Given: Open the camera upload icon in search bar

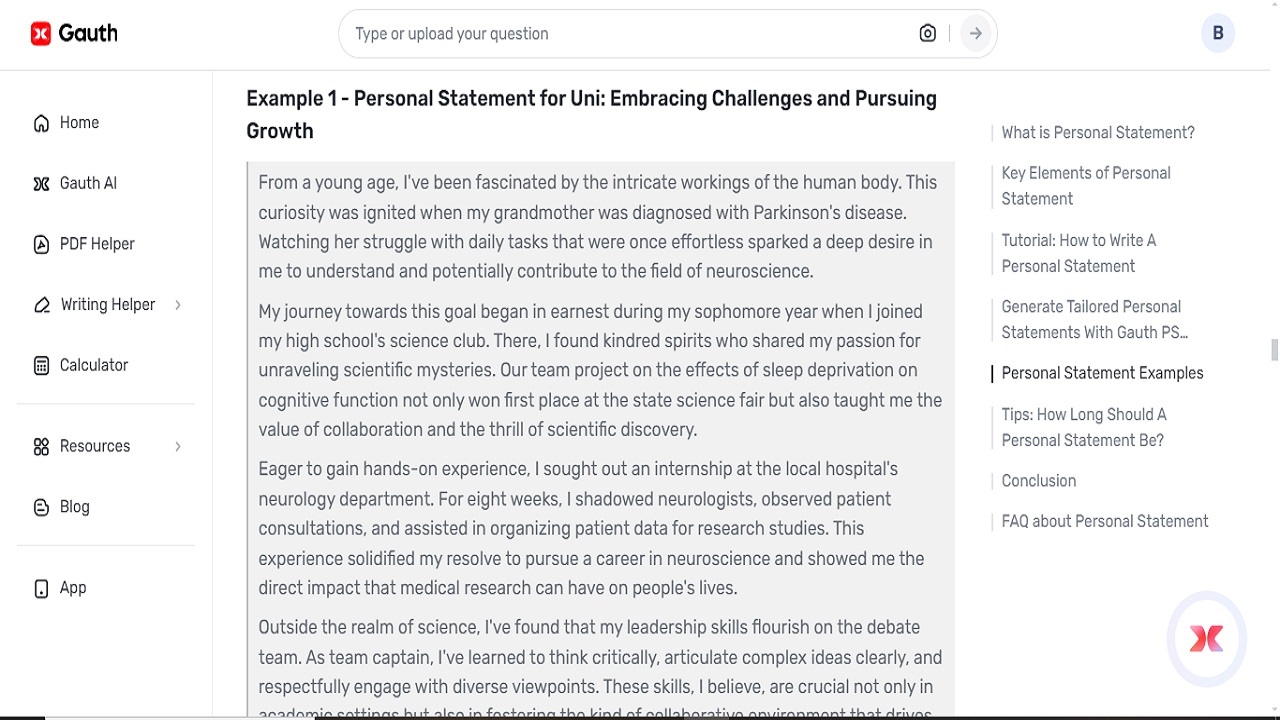Looking at the screenshot, I should 927,32.
